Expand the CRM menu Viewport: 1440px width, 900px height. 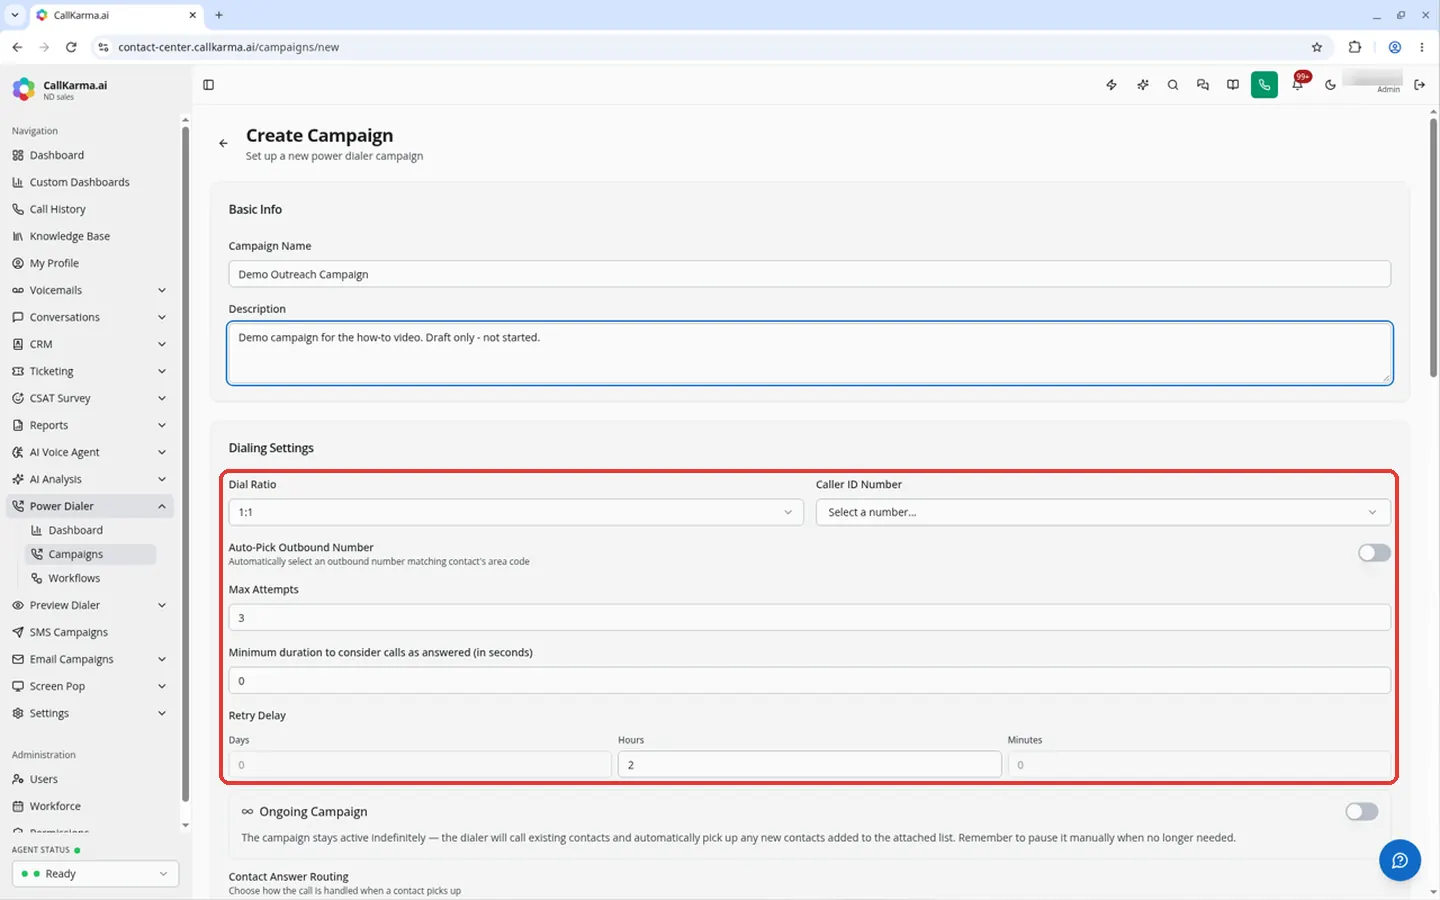(88, 344)
